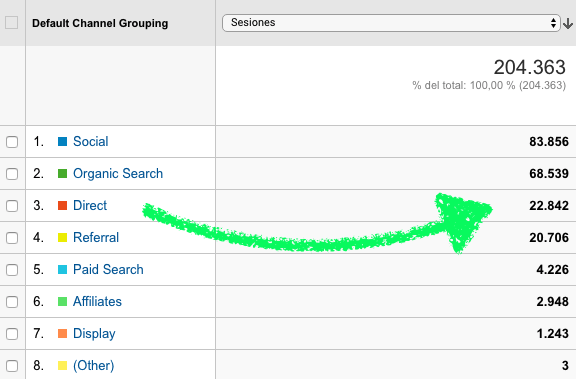
Task: Click the blue Social color square
Action: 62,141
